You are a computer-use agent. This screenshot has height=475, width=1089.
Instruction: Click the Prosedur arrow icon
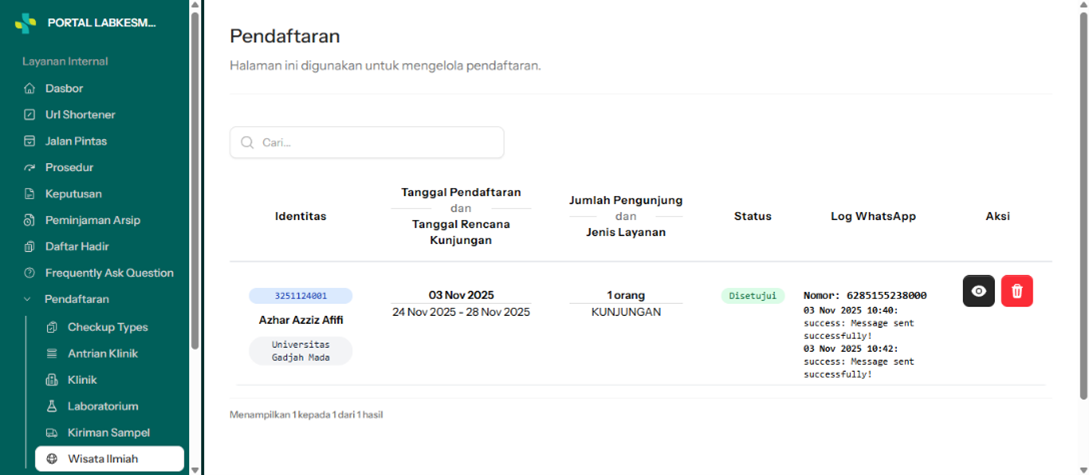(x=29, y=168)
